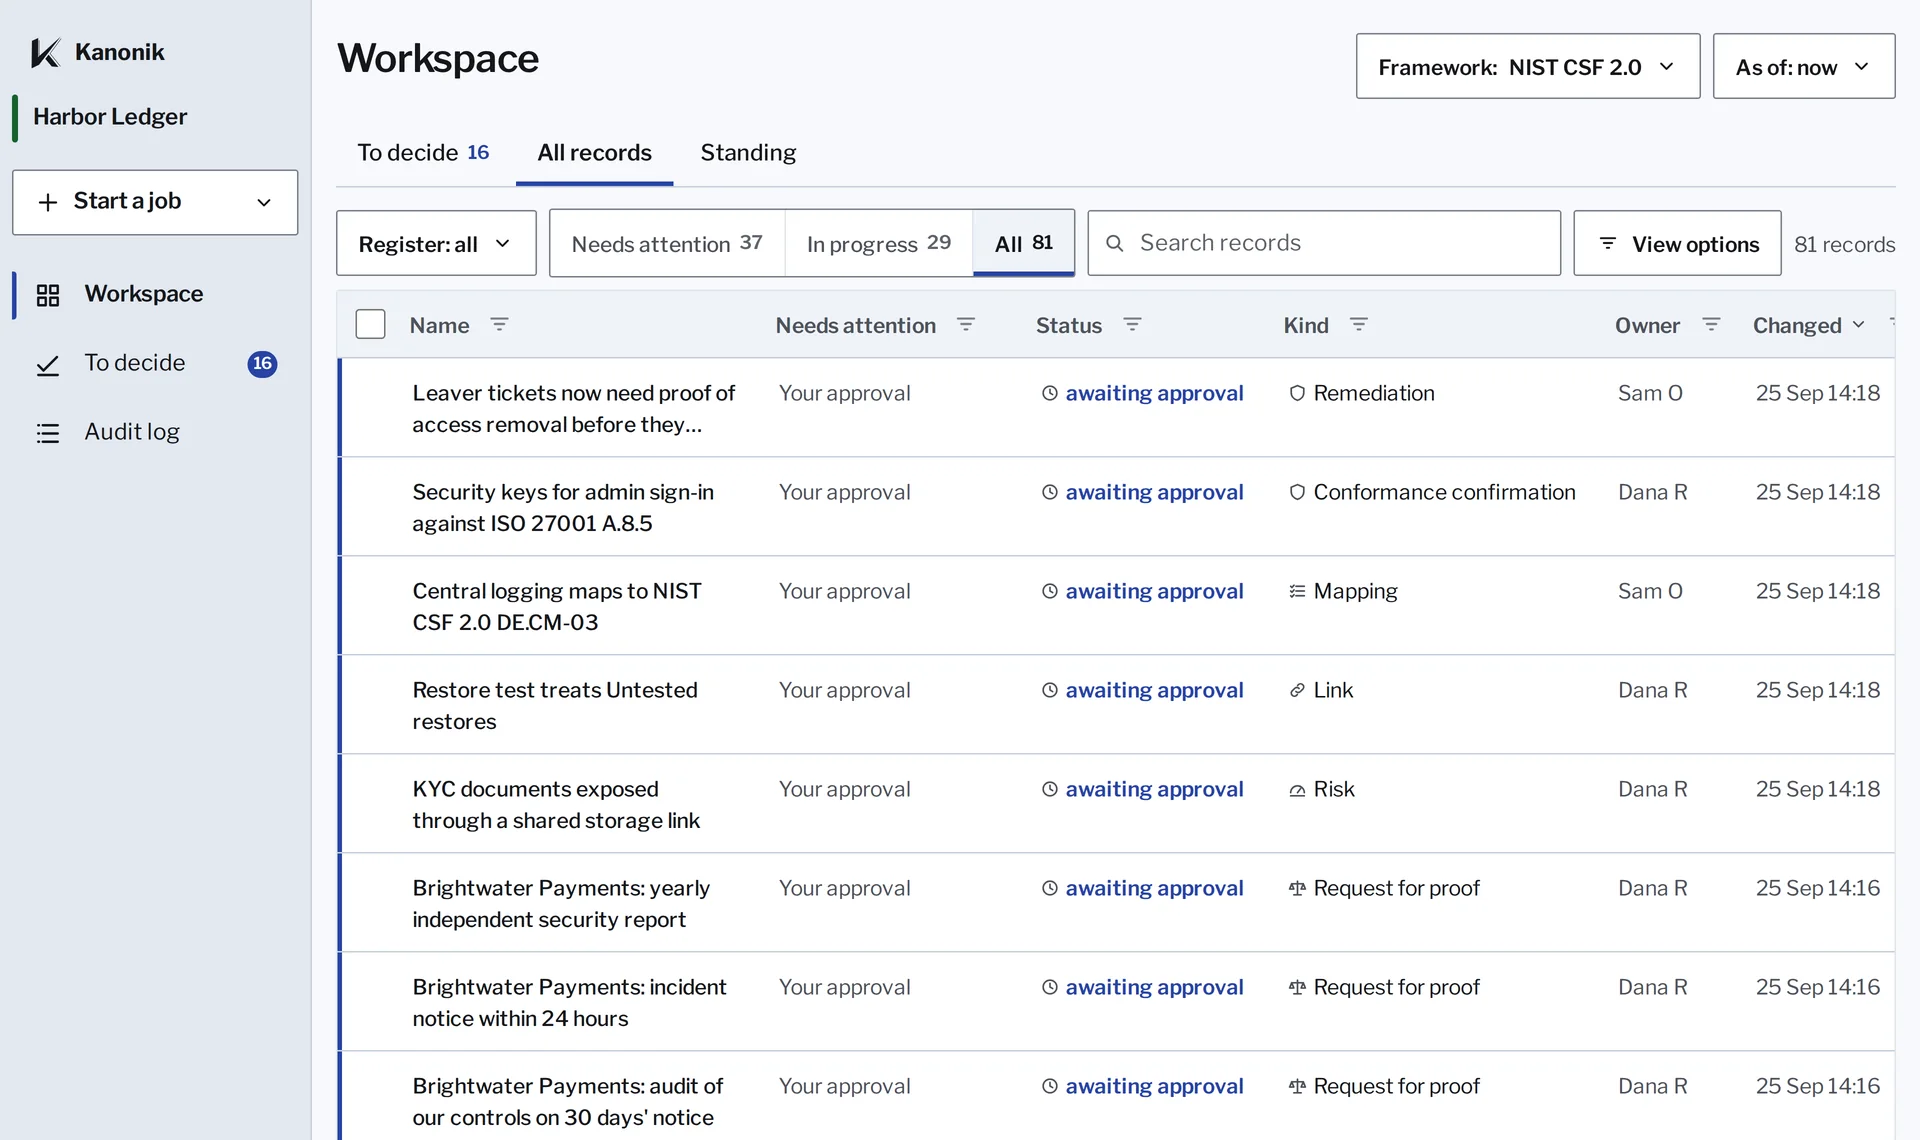This screenshot has height=1140, width=1920.
Task: Click clock icon on Leaver tickets status
Action: pos(1050,393)
